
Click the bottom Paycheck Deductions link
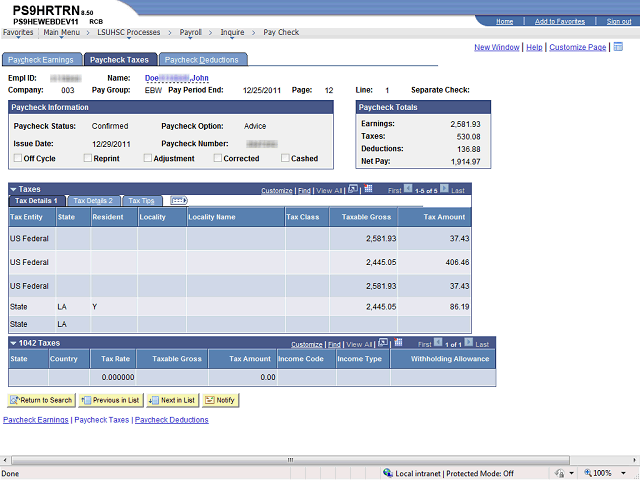coord(172,420)
